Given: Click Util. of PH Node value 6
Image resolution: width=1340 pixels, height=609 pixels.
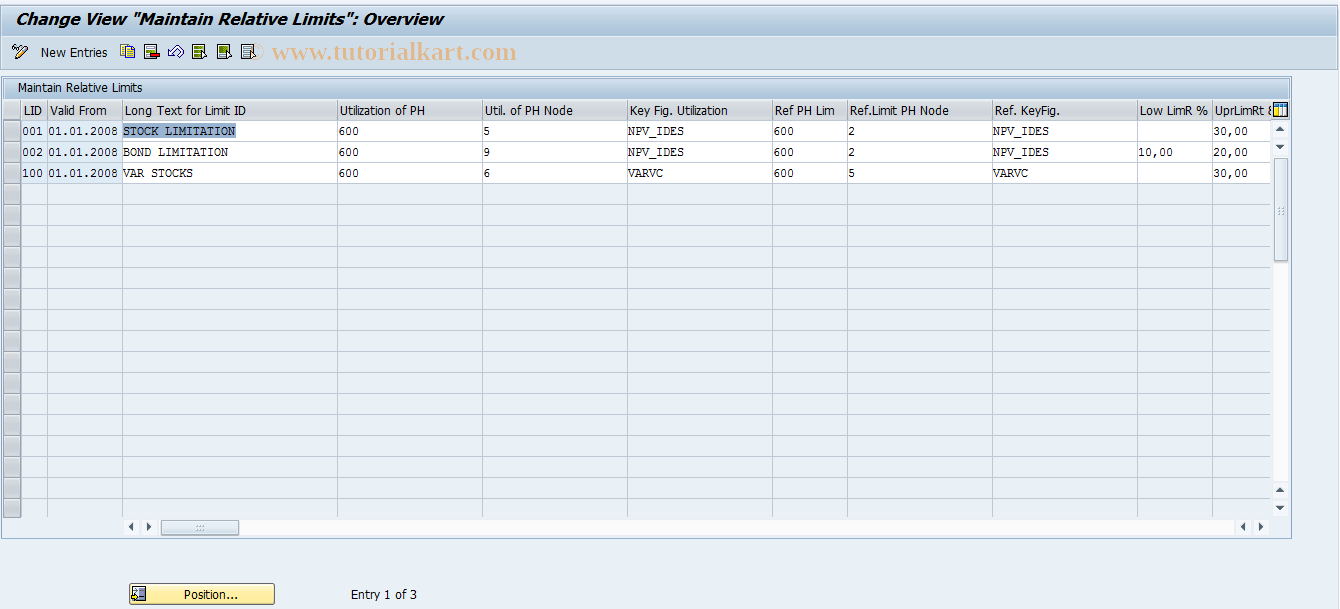Looking at the screenshot, I should [555, 173].
